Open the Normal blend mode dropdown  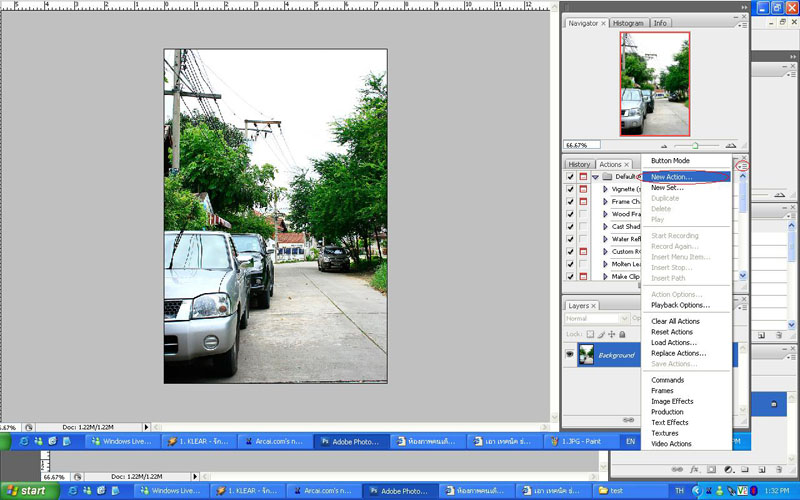596,318
